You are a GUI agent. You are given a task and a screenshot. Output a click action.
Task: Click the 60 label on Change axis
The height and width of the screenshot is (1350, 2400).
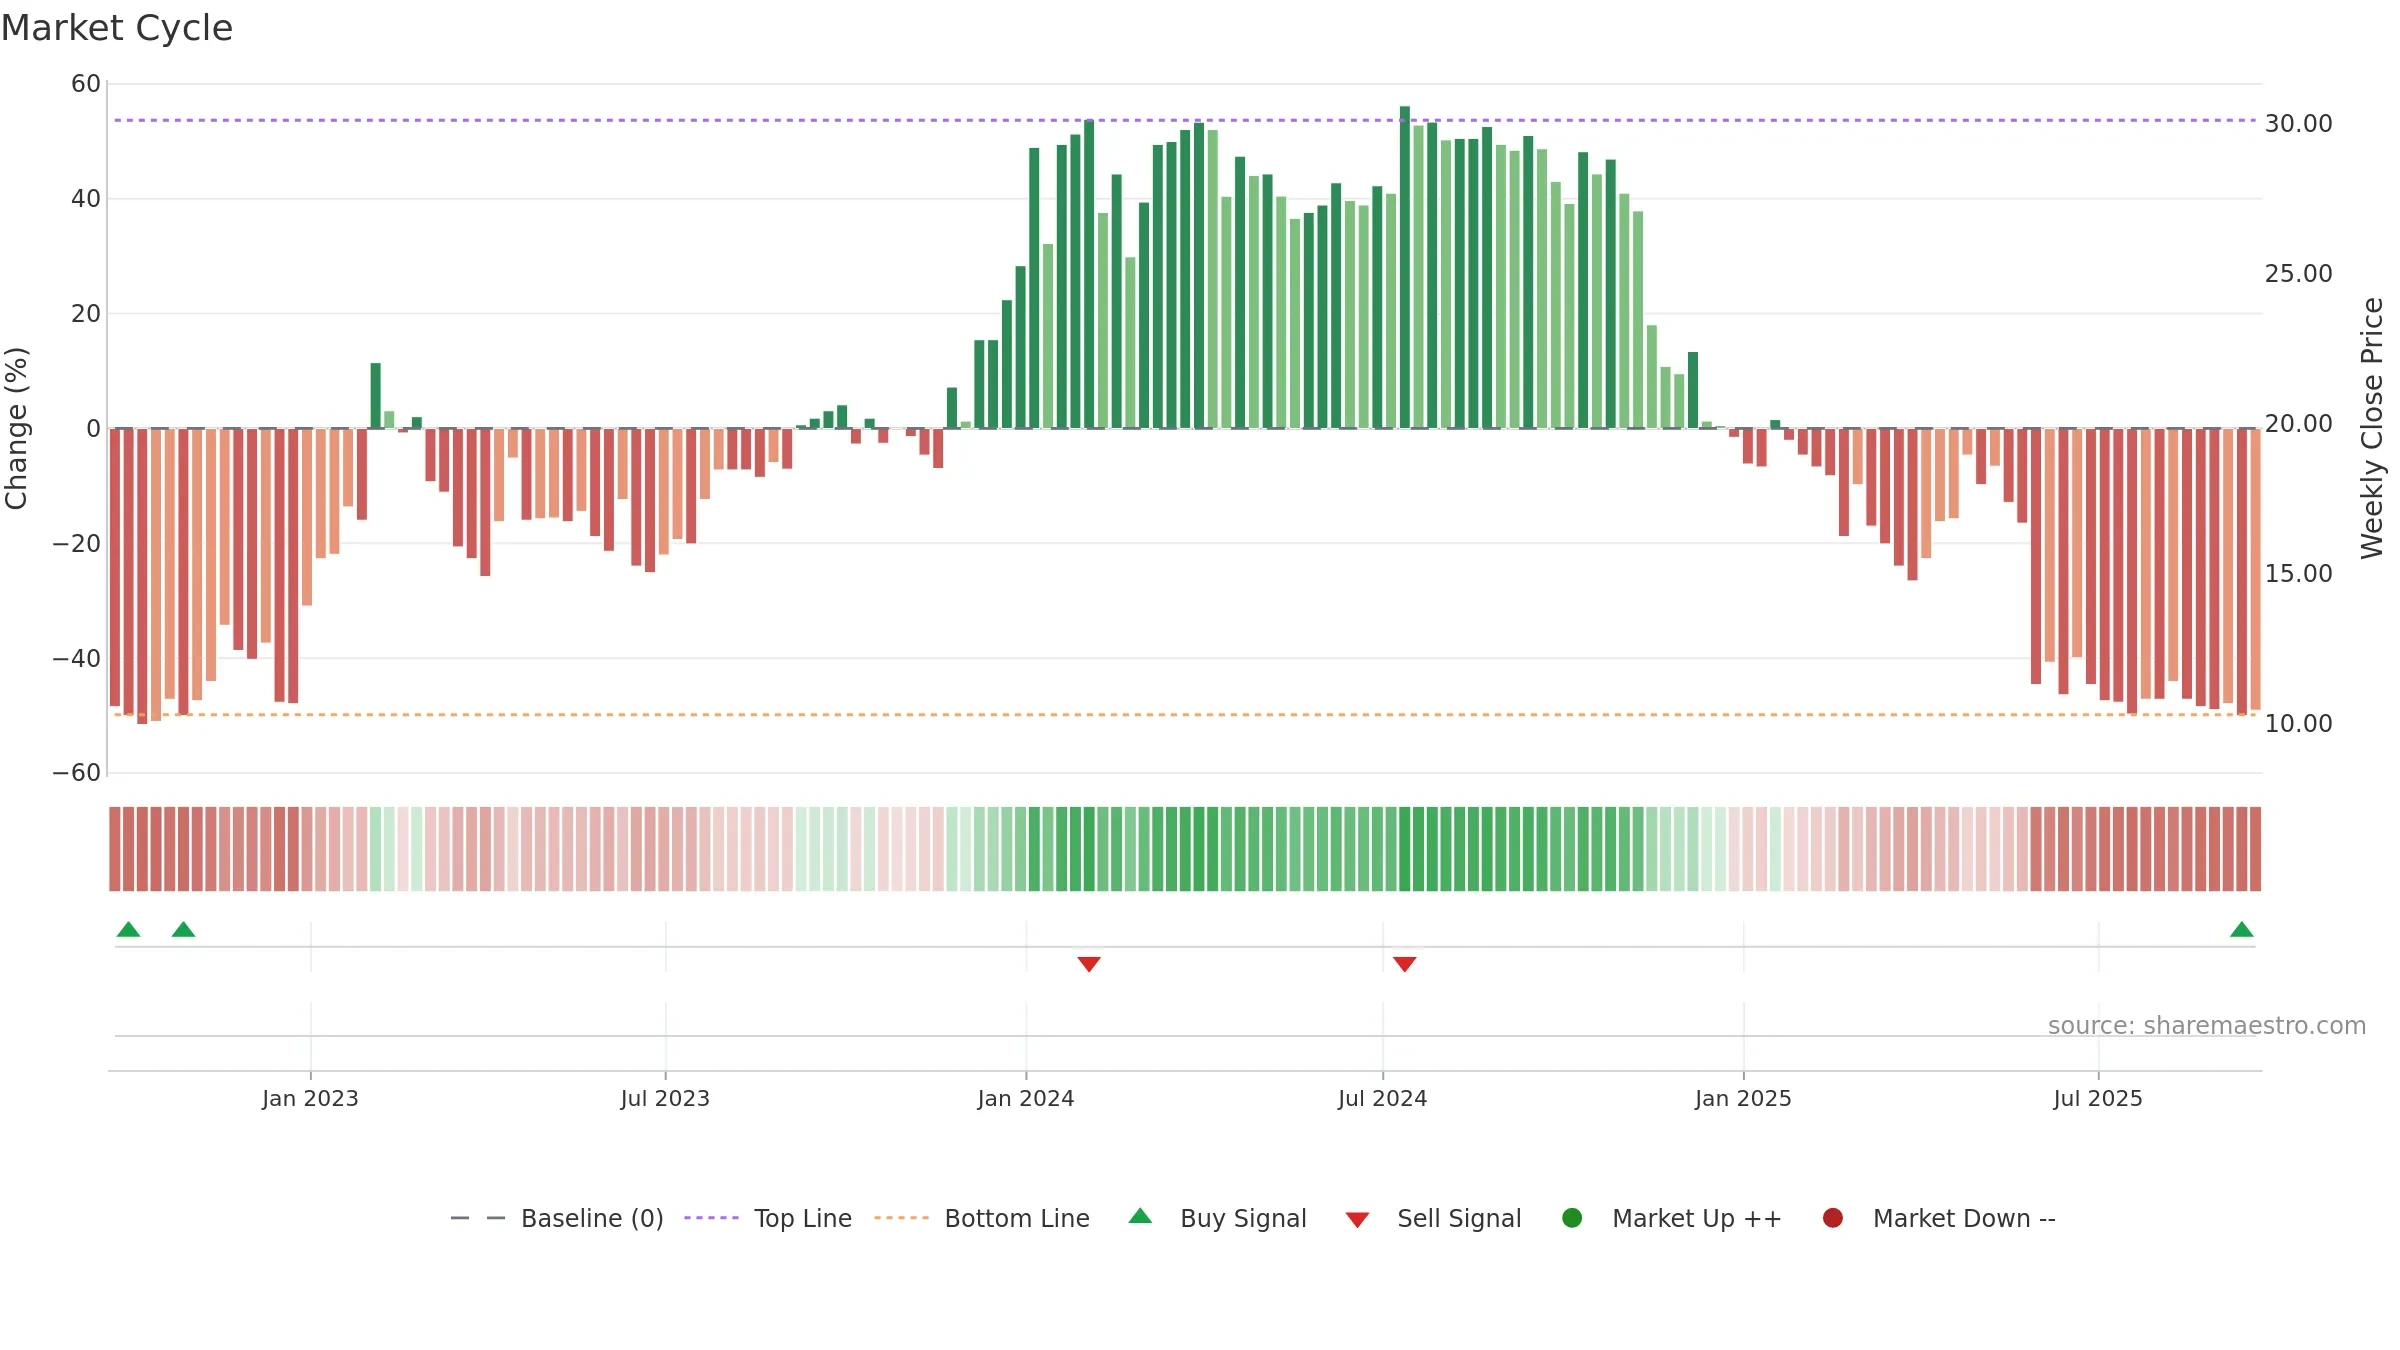pyautogui.click(x=86, y=84)
